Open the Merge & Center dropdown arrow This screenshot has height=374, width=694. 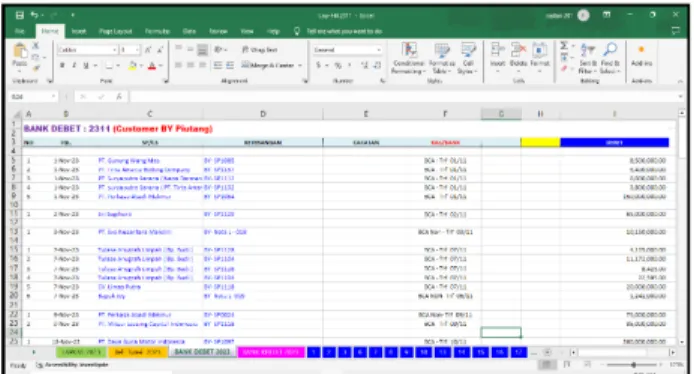point(300,66)
